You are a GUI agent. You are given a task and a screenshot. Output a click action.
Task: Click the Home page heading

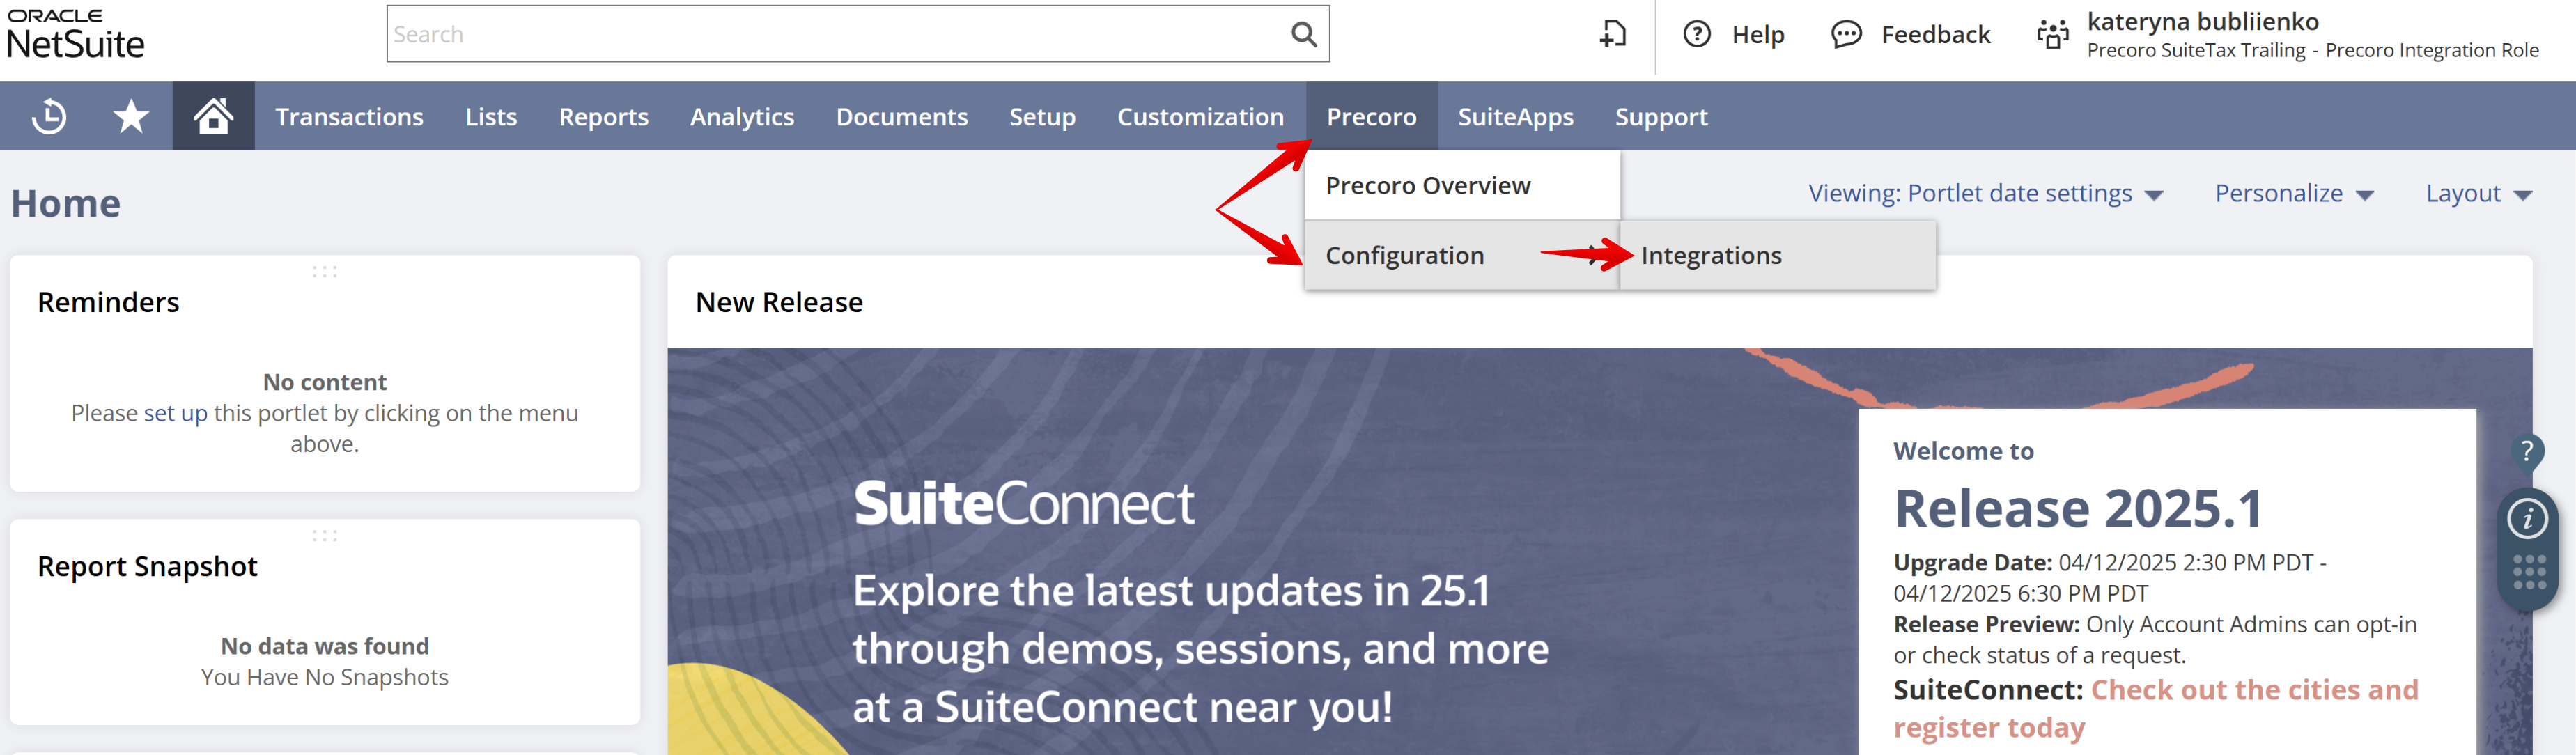tap(66, 203)
